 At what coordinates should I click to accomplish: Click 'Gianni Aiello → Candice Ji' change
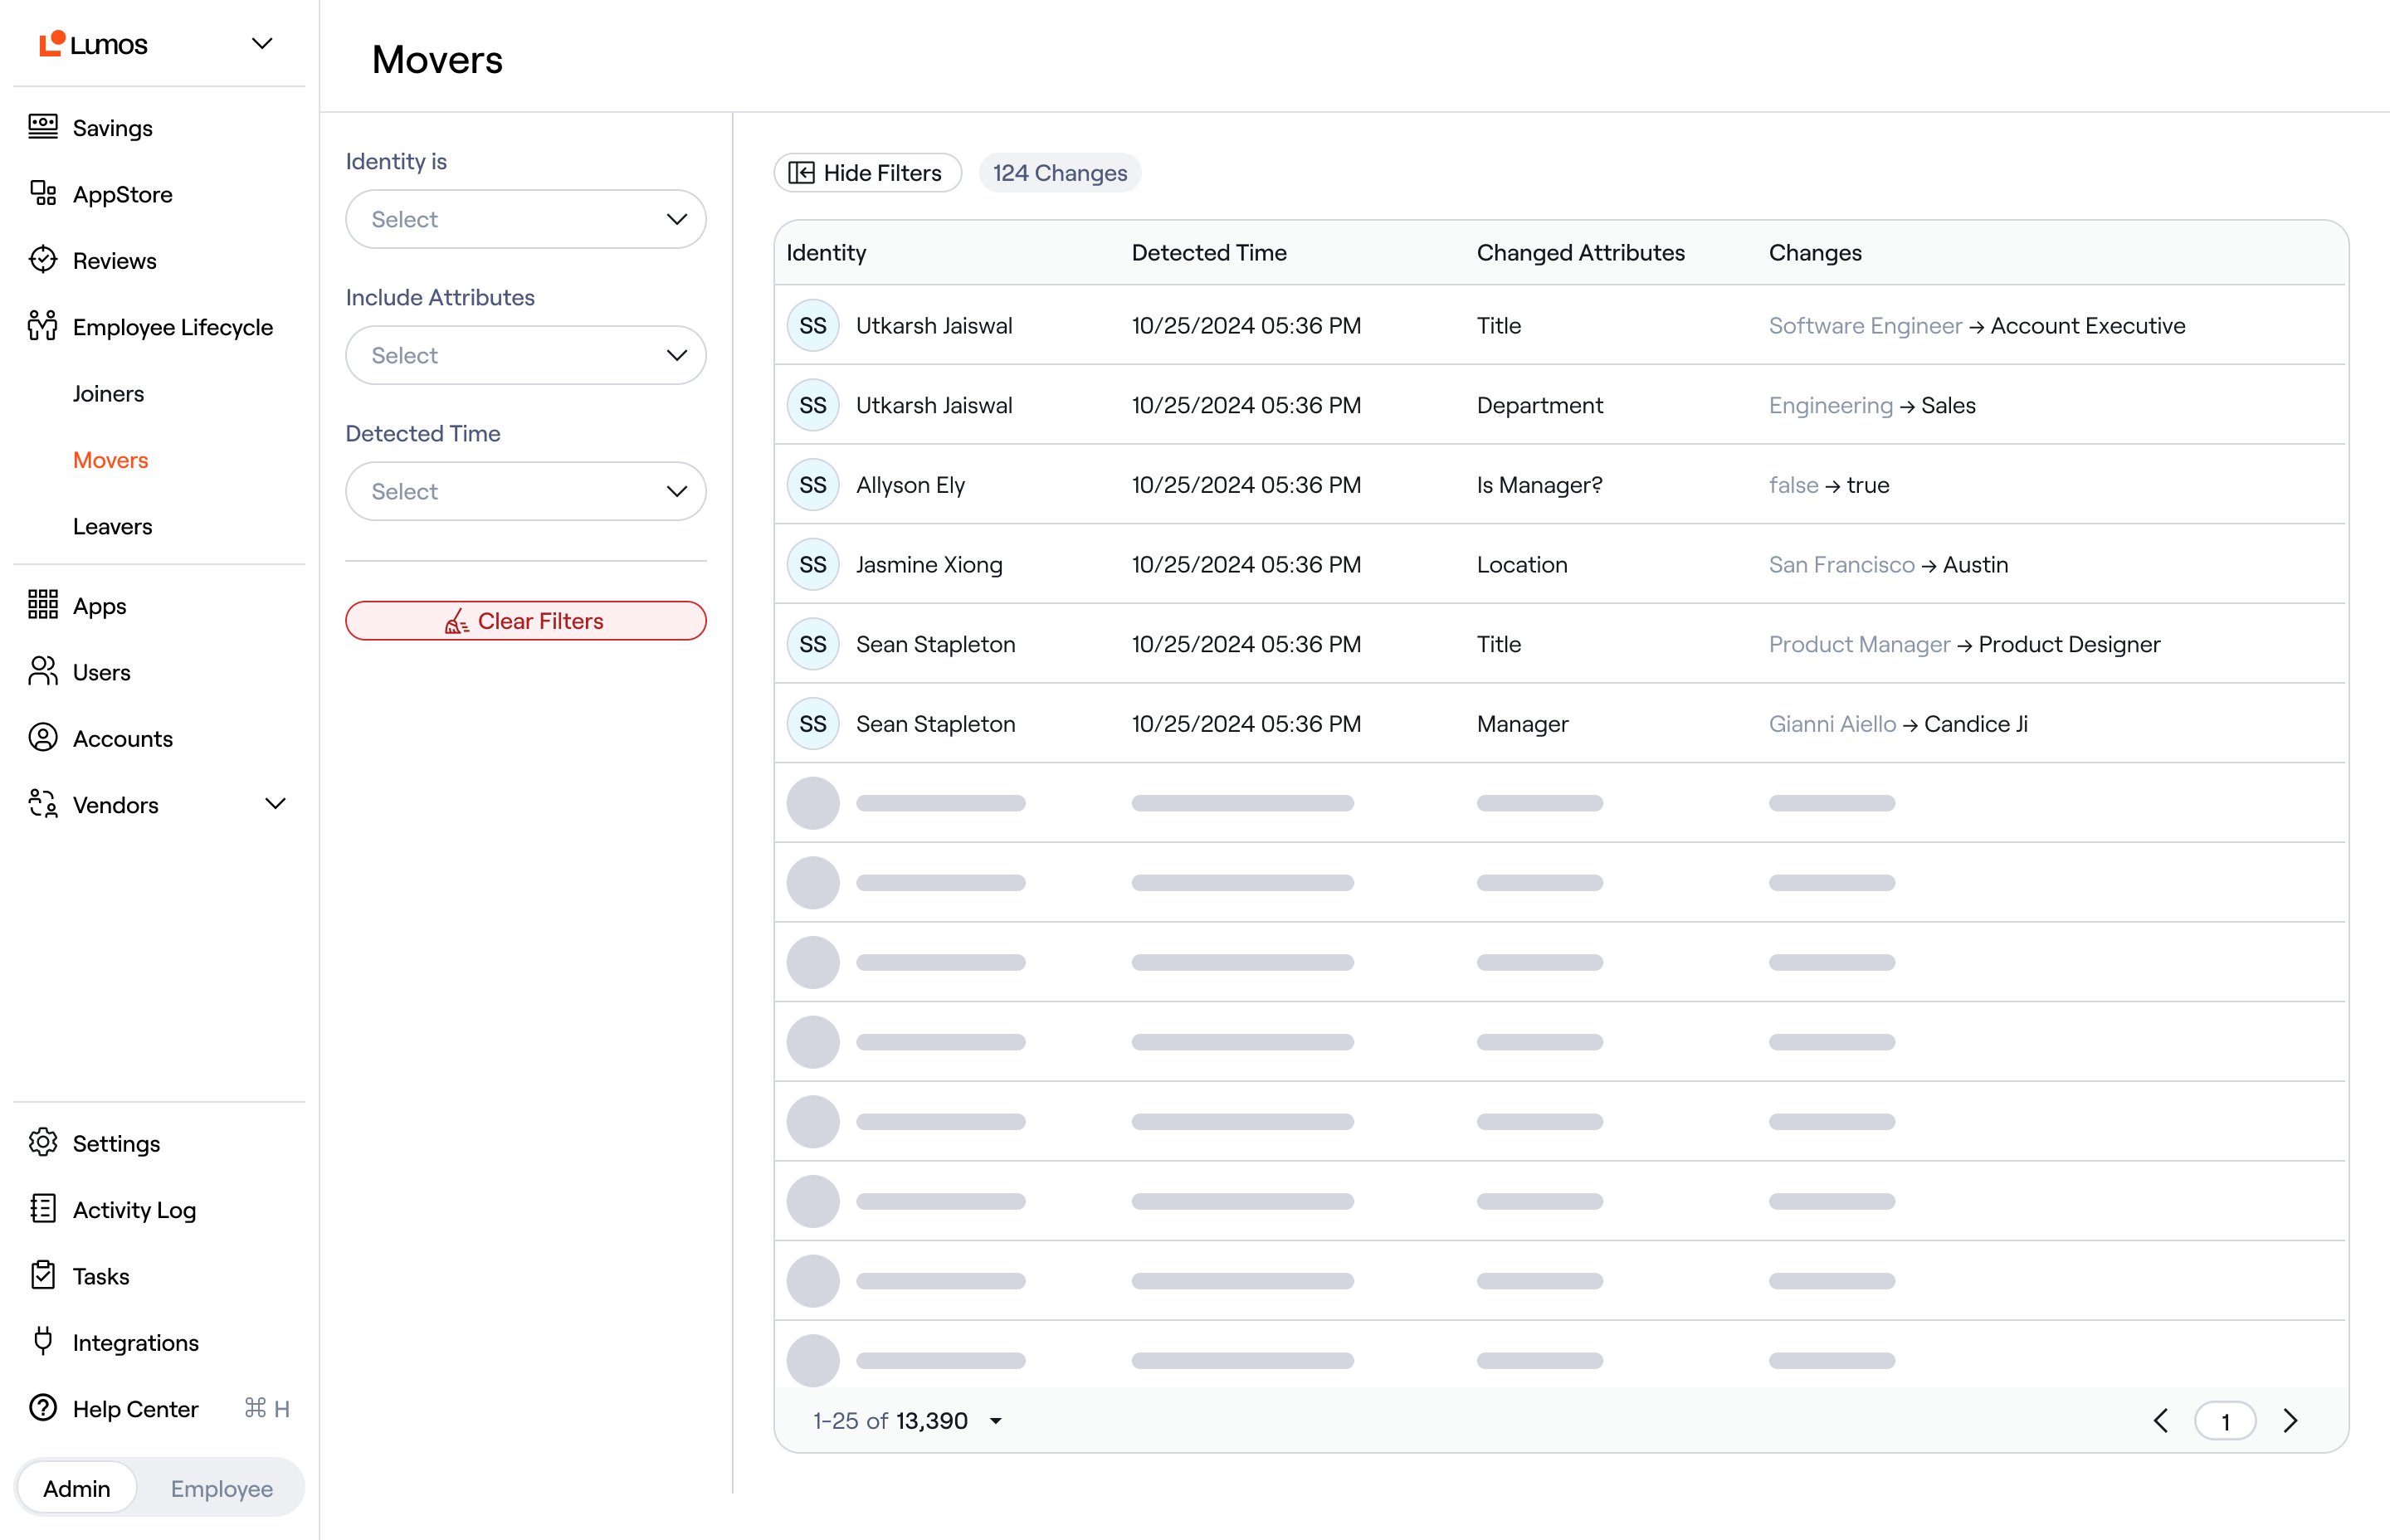click(1898, 724)
